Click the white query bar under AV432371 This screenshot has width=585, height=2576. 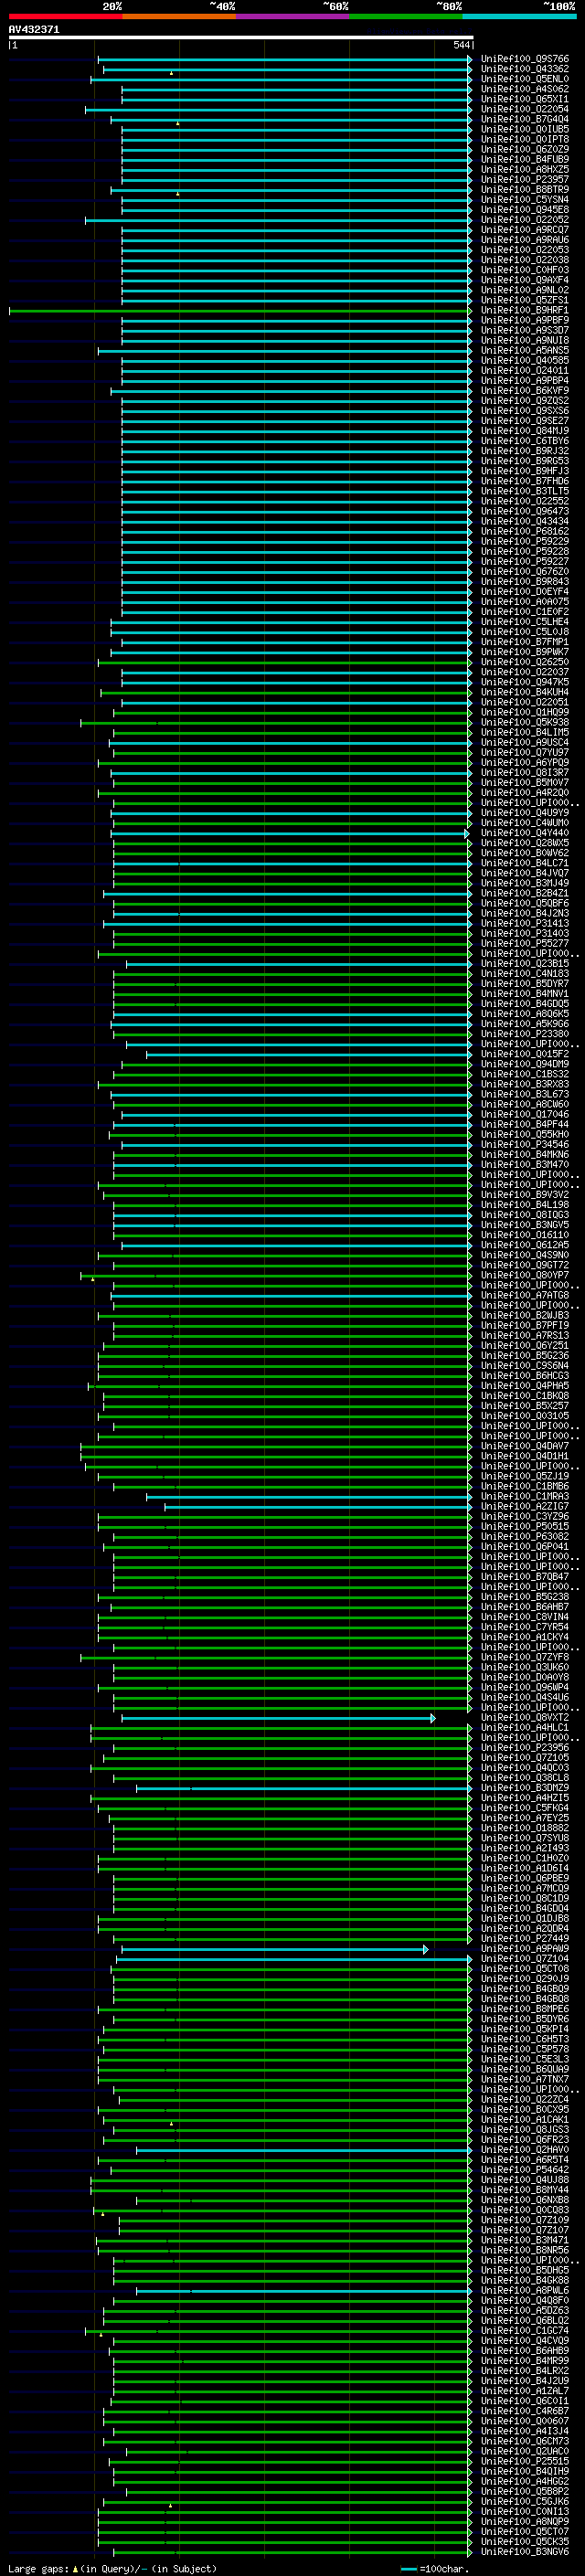[241, 37]
